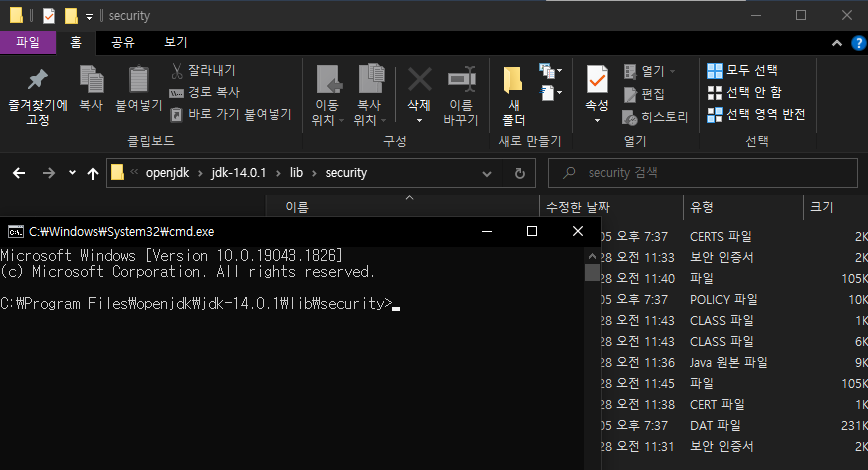Select the CERTS 파일 row
Viewport: 868px width, 470px height.
coord(734,236)
